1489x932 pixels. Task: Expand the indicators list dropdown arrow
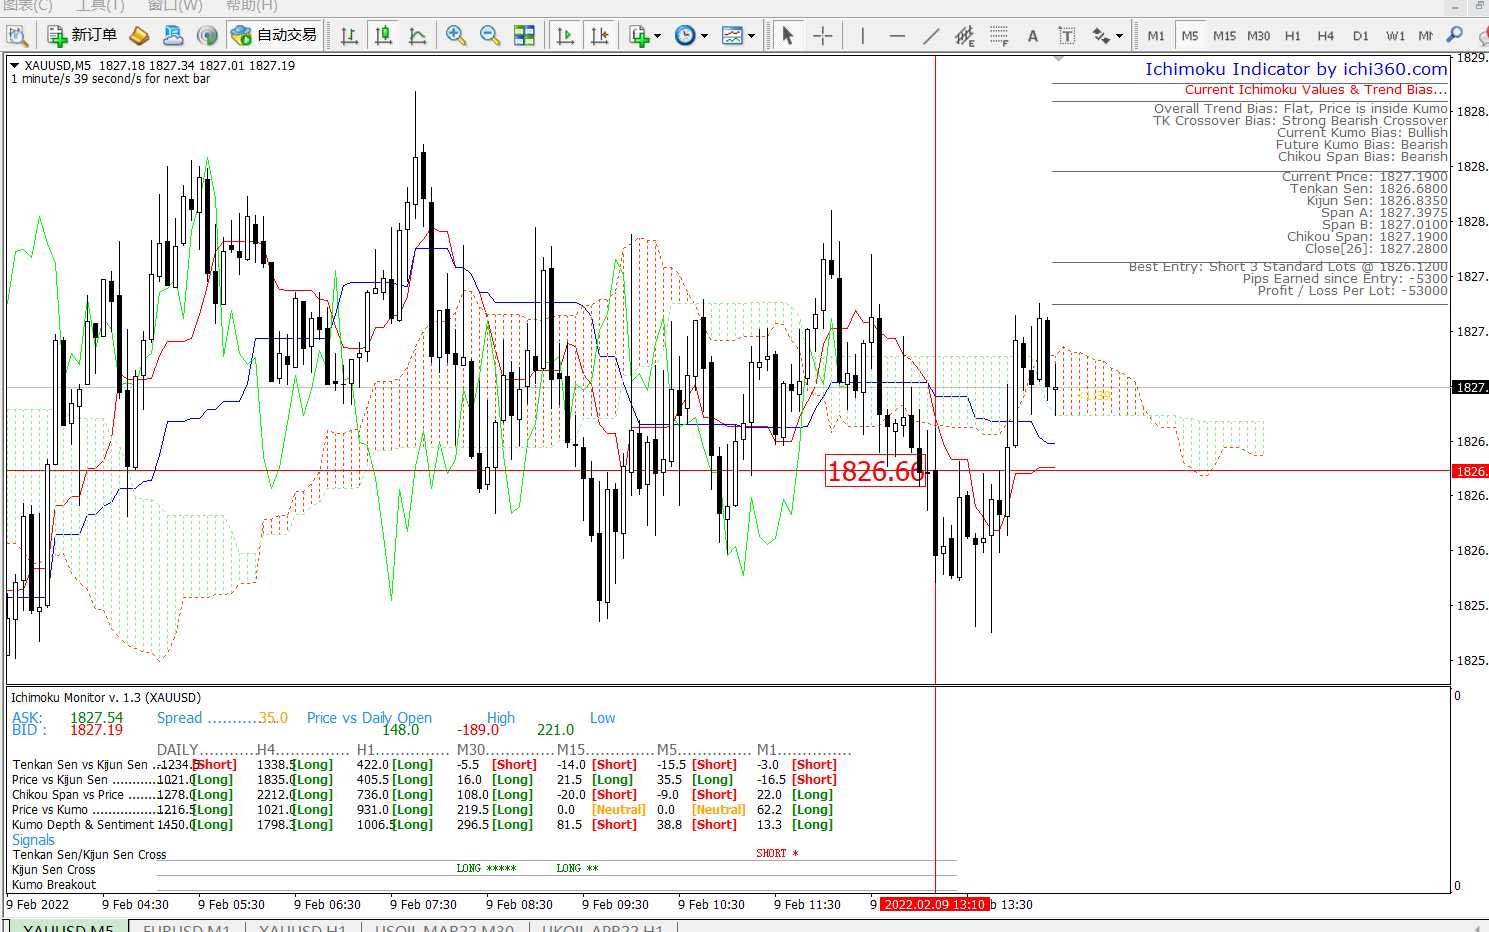657,37
